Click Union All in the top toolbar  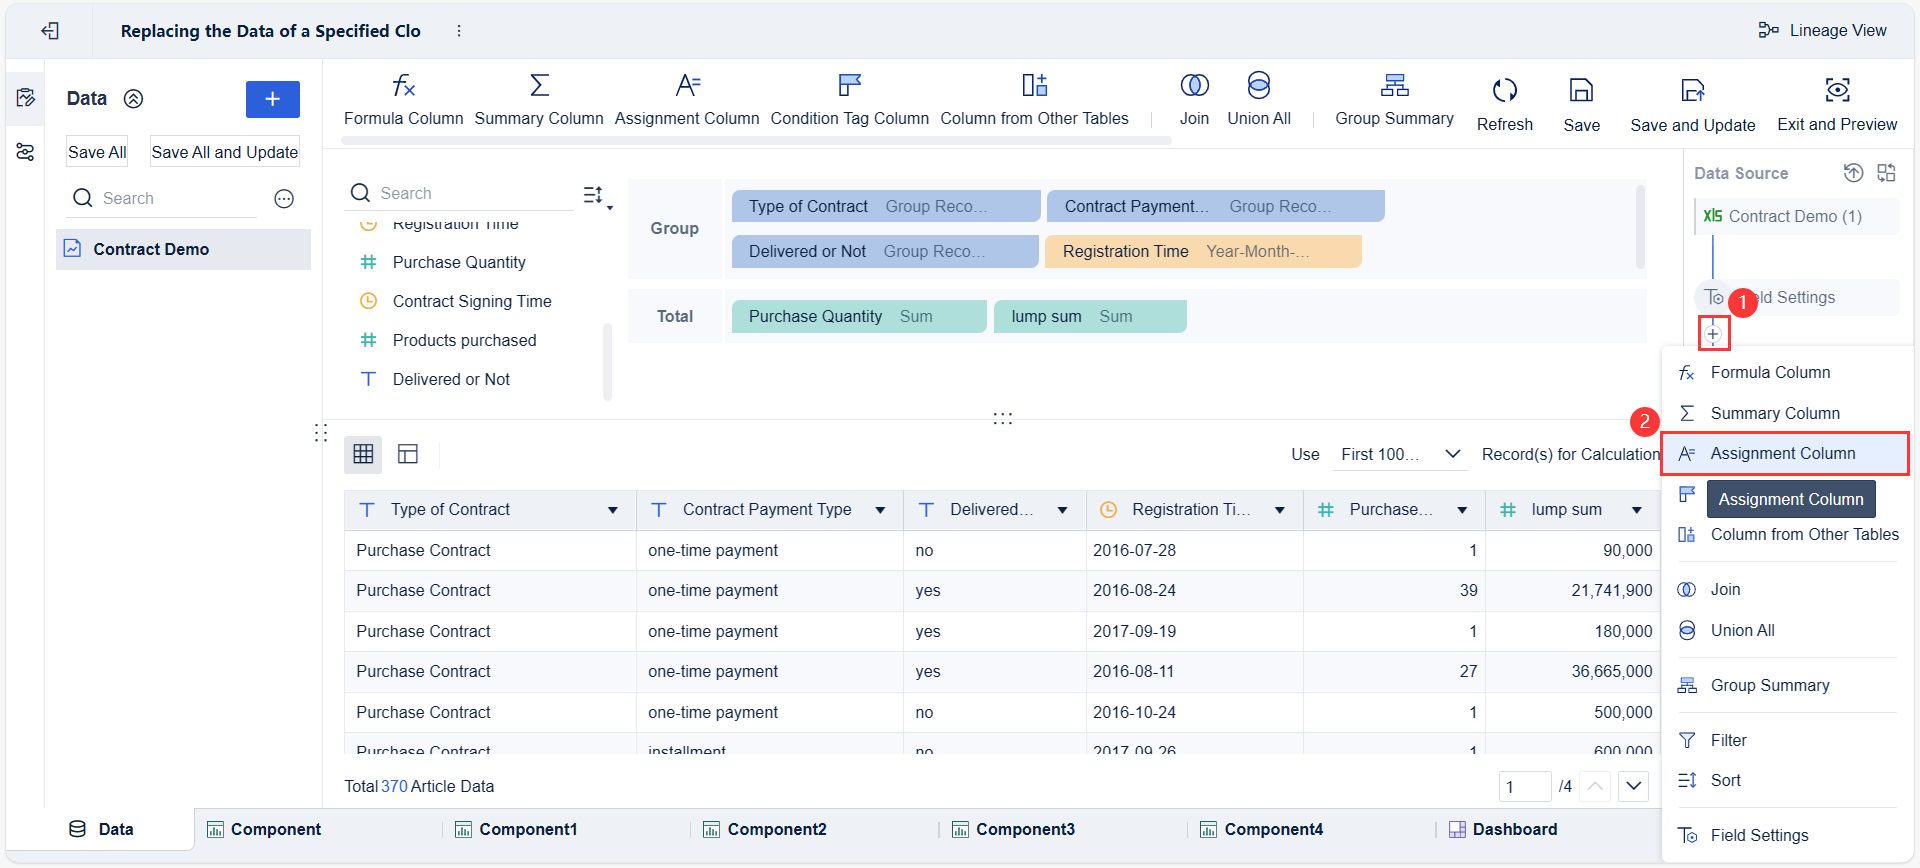pos(1259,100)
